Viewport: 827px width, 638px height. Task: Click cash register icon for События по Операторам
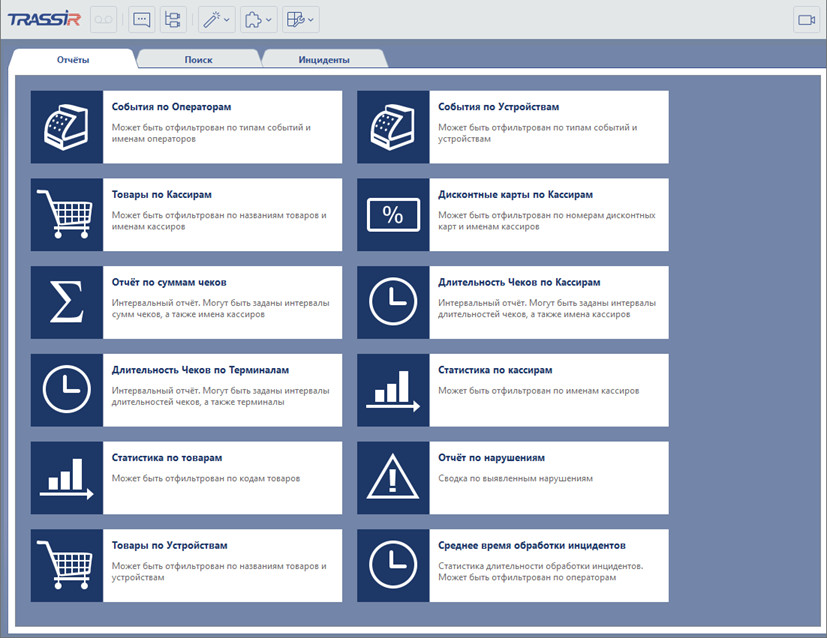[67, 127]
